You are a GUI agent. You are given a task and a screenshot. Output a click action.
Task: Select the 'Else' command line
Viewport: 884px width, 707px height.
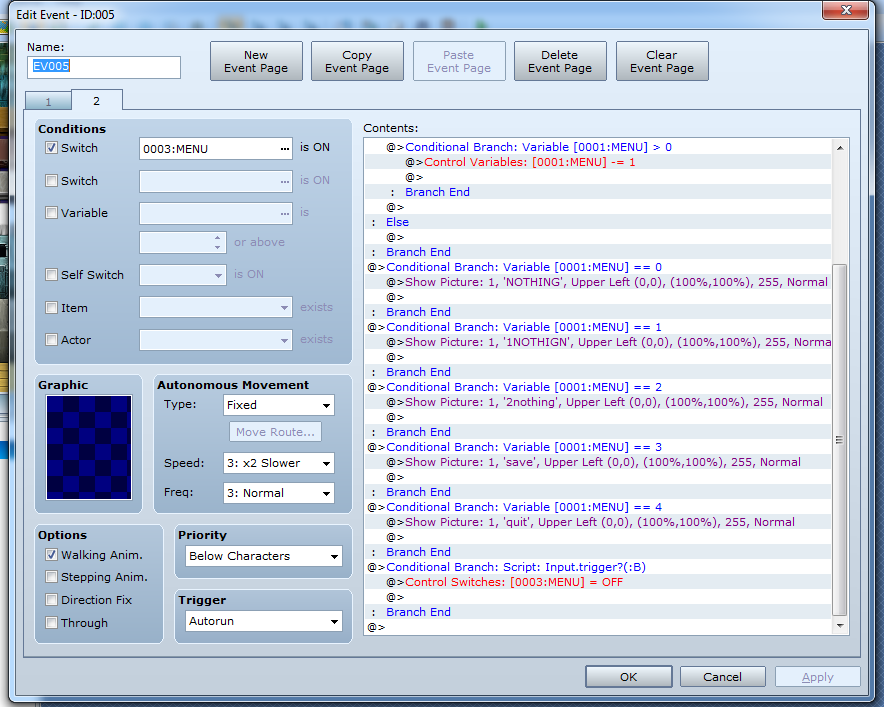598,222
